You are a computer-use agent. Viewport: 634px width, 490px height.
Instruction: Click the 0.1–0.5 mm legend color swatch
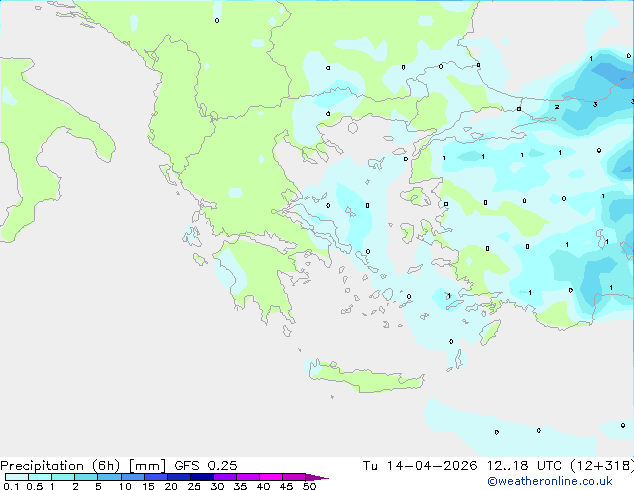pyautogui.click(x=17, y=477)
